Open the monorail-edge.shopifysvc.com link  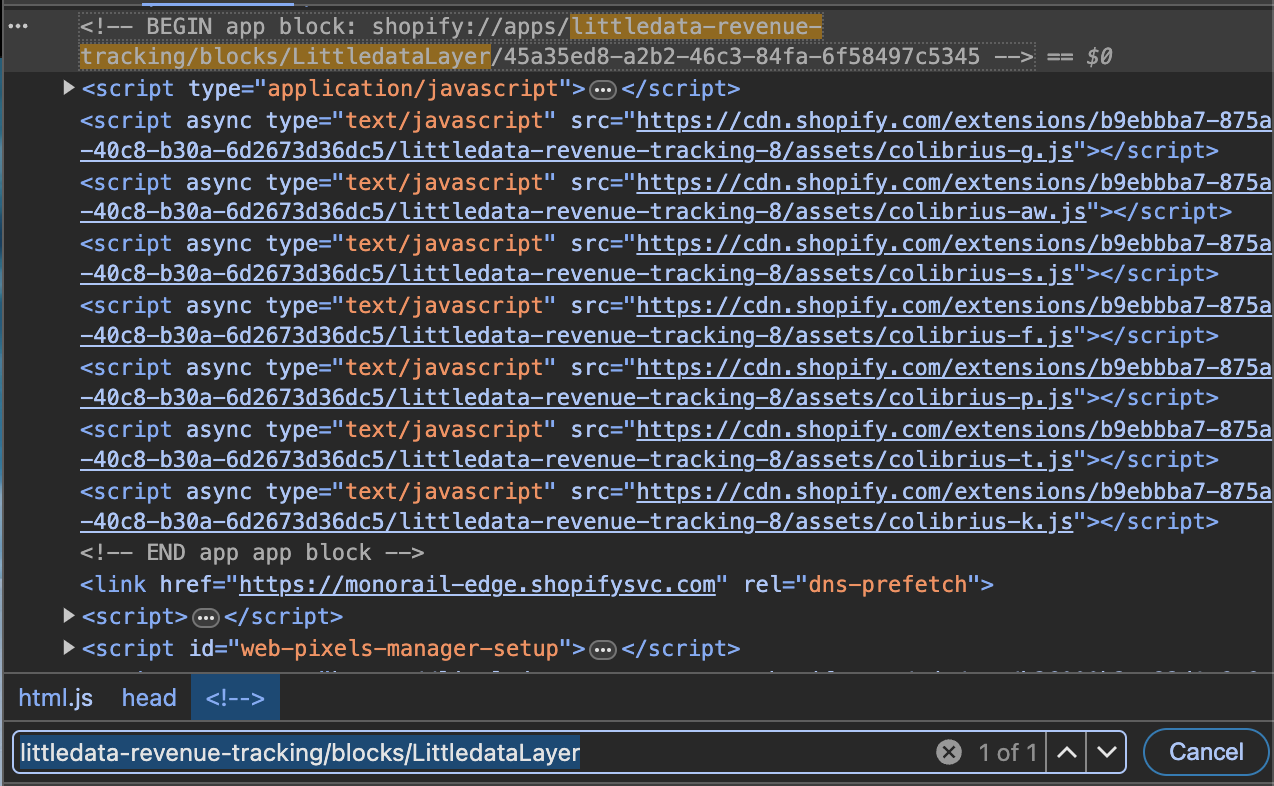pyautogui.click(x=478, y=584)
